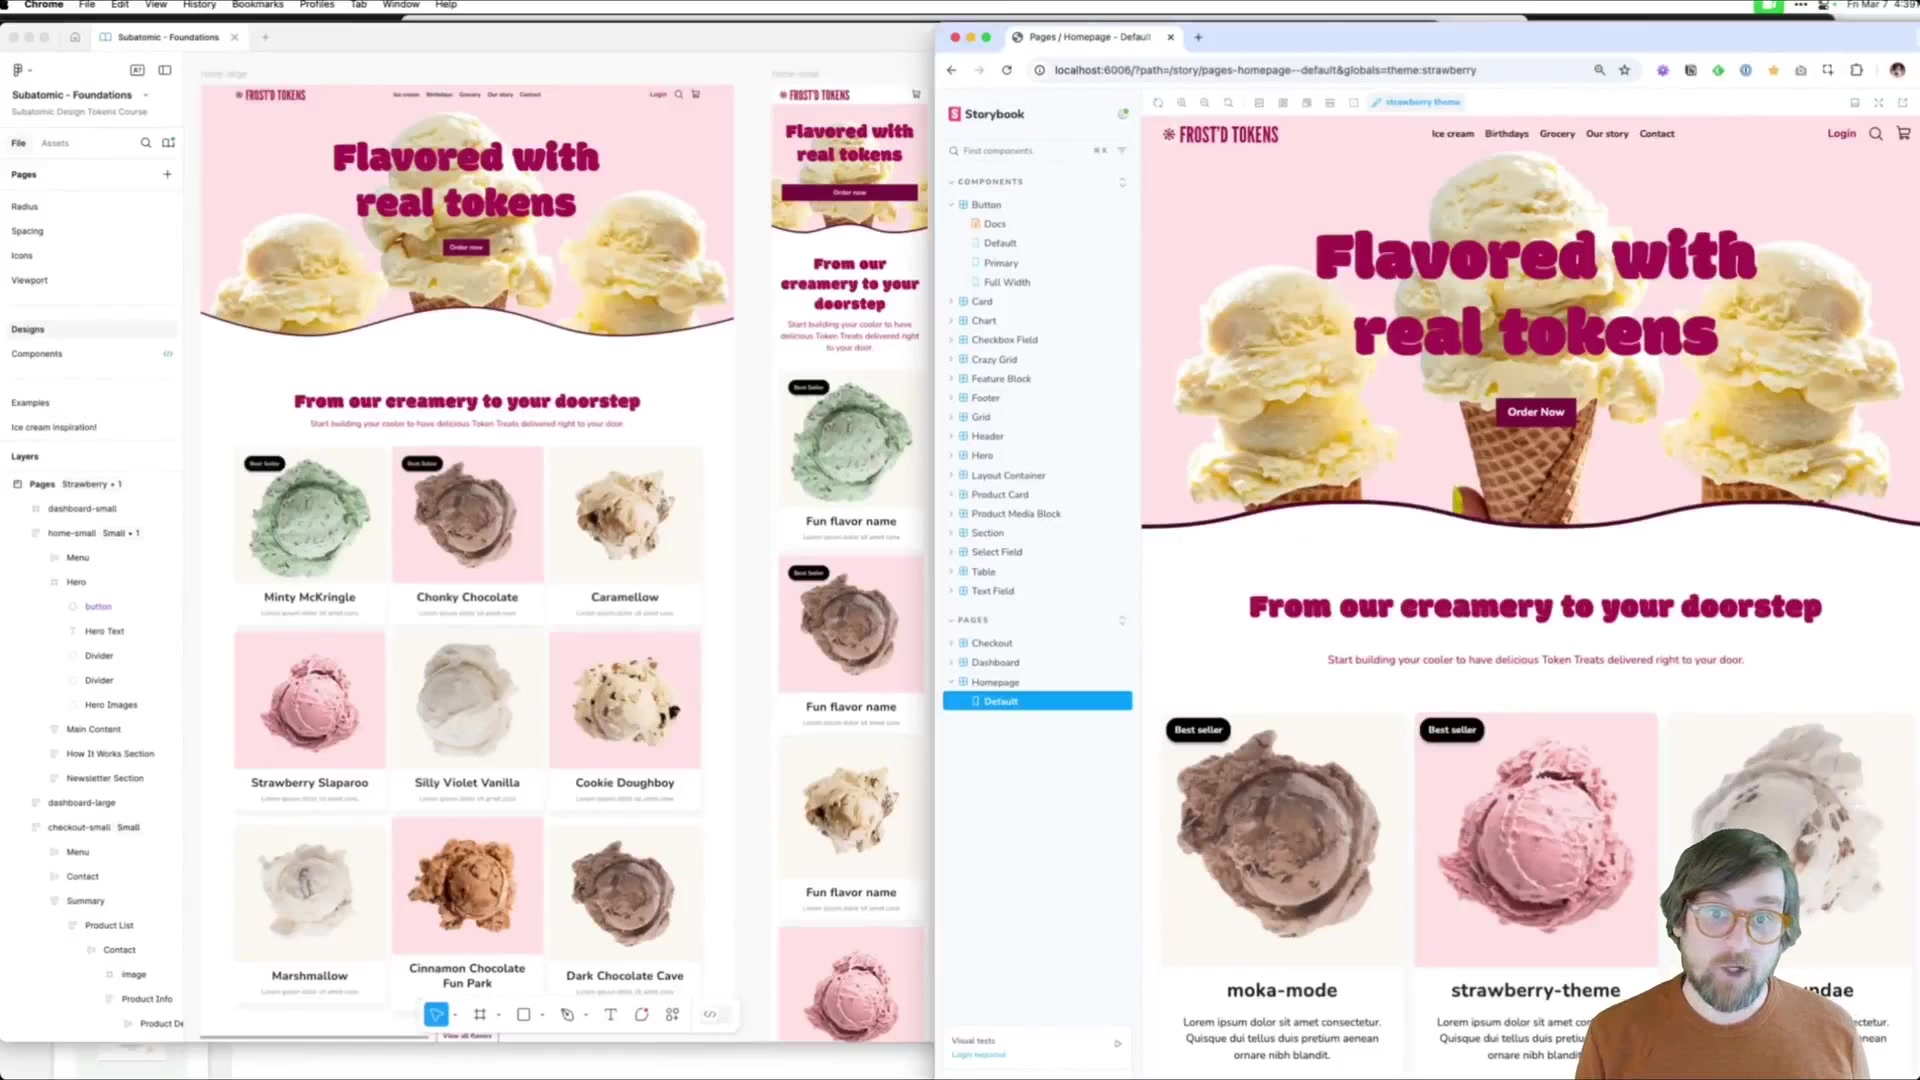Reload the Storybook page in Chrome
The image size is (1920, 1080).
1007,70
